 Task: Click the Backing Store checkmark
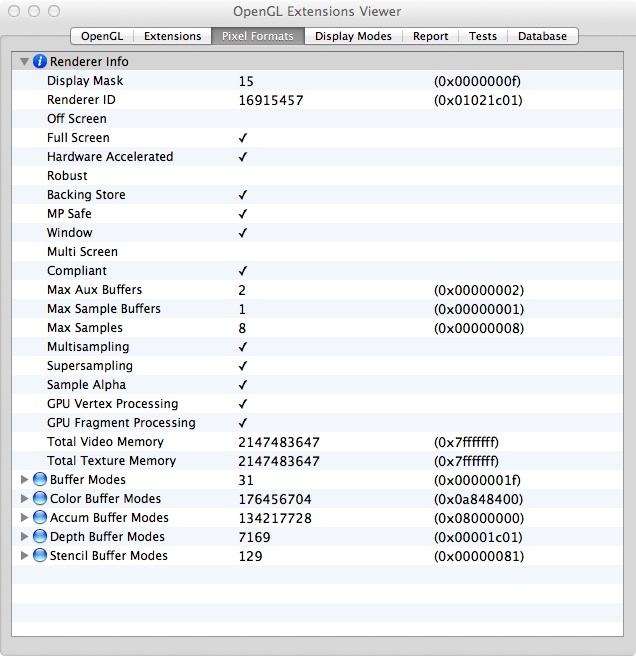243,195
